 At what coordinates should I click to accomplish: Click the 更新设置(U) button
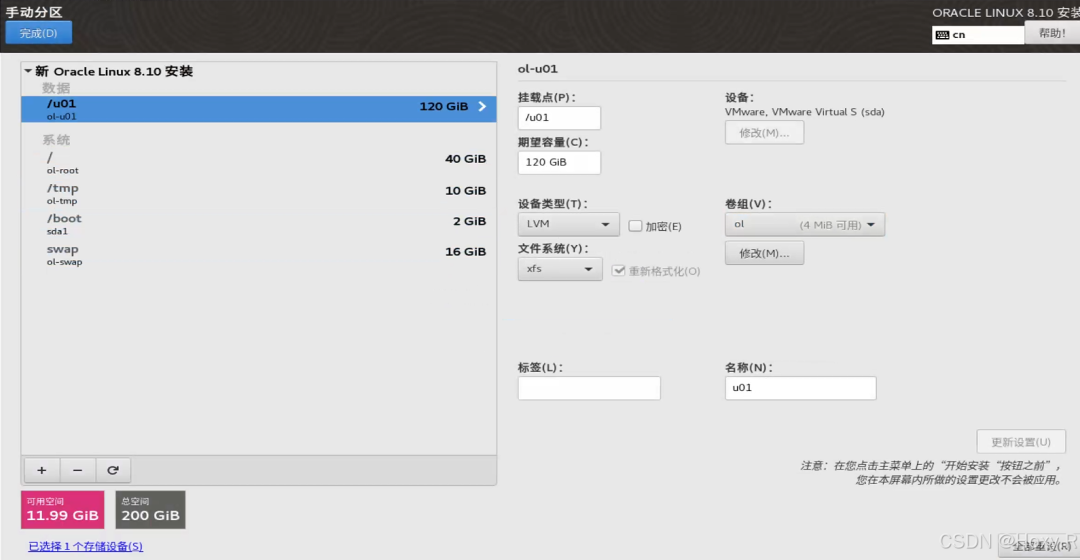1021,442
